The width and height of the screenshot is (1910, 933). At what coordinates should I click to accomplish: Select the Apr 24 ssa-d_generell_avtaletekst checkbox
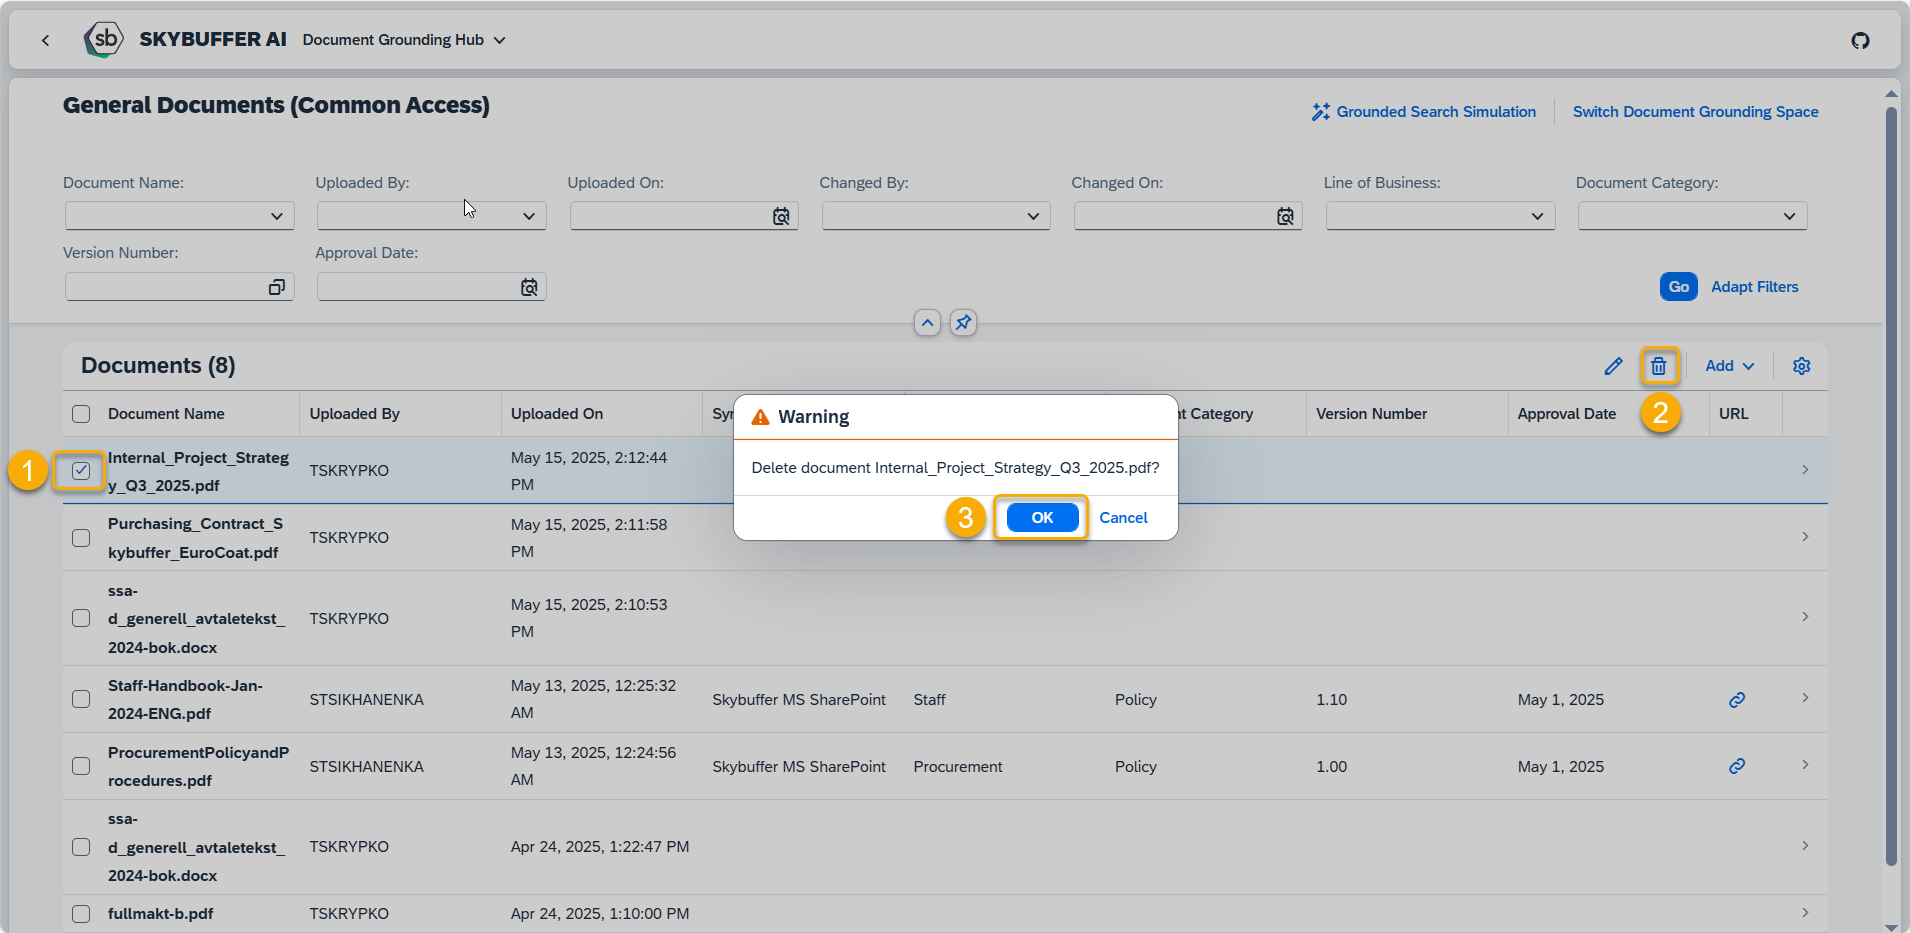coord(81,847)
